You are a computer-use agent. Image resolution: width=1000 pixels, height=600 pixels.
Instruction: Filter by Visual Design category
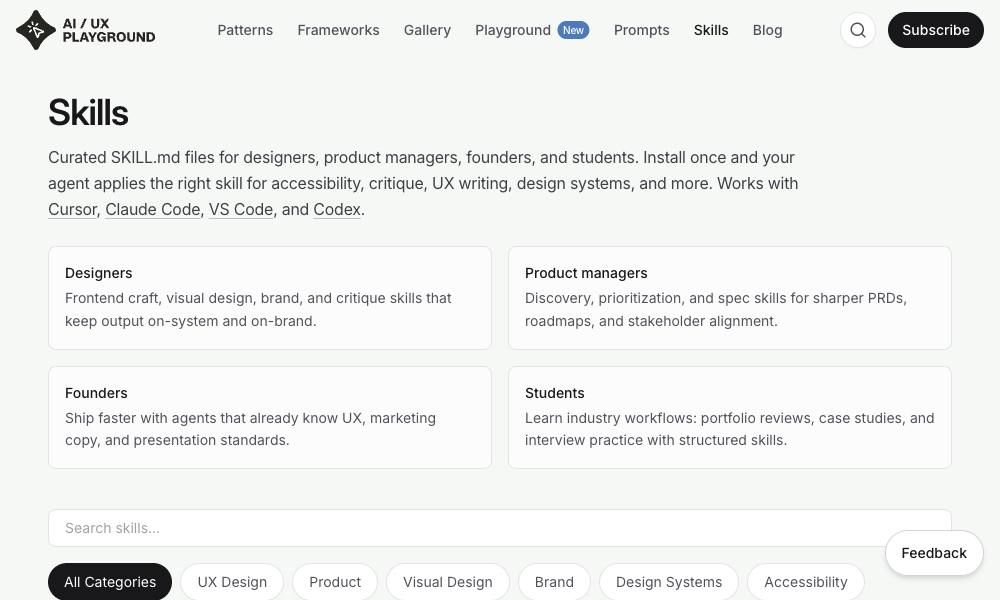tap(448, 582)
